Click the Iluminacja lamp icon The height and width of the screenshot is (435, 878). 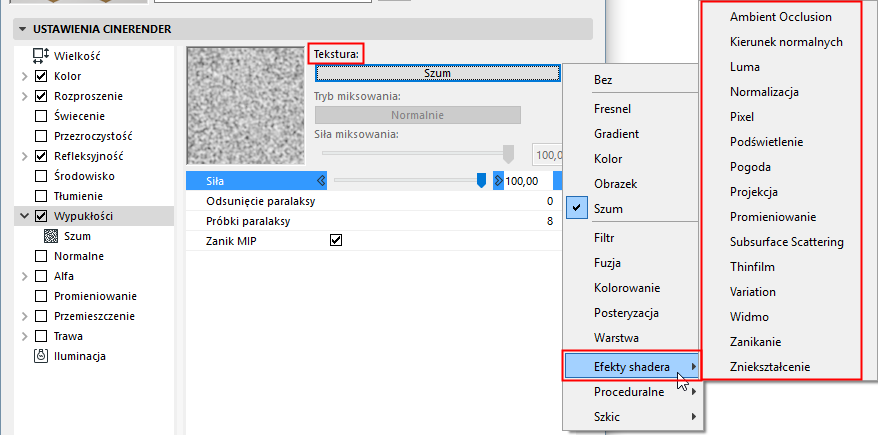[41, 356]
